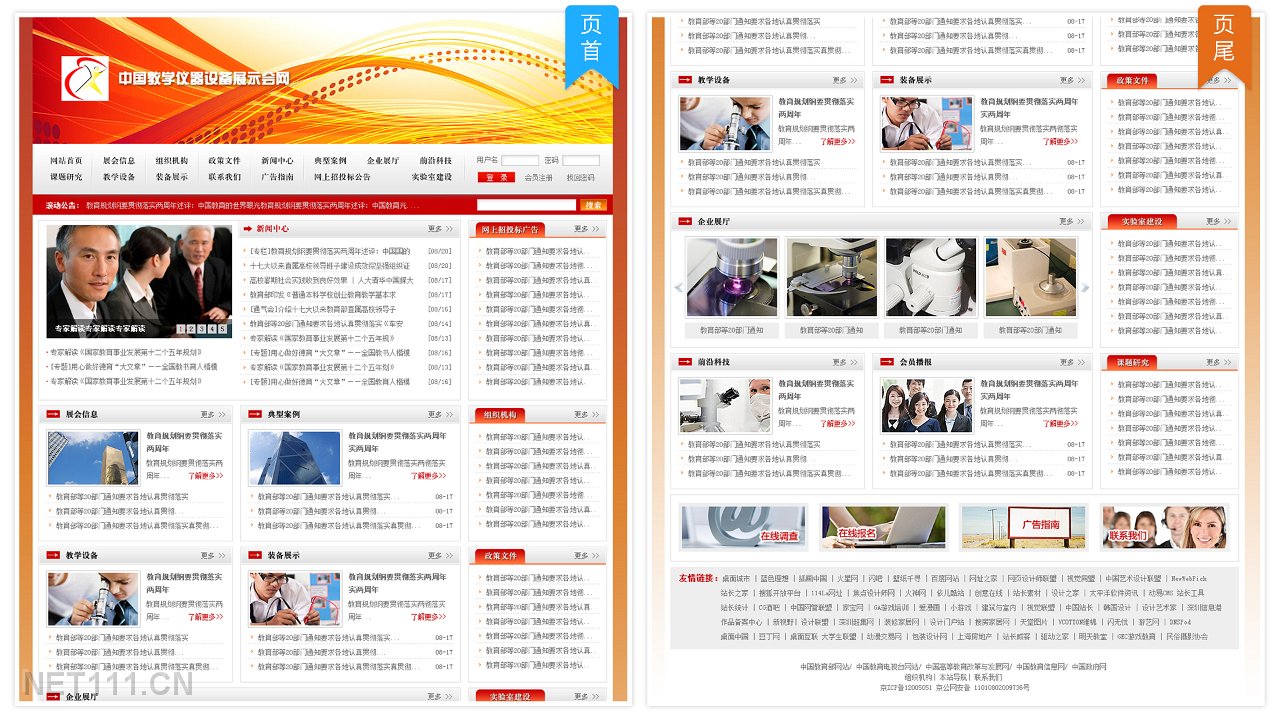Open 政策文件 in the top navigation menu
Screen dimensions: 1280x720
(224, 161)
